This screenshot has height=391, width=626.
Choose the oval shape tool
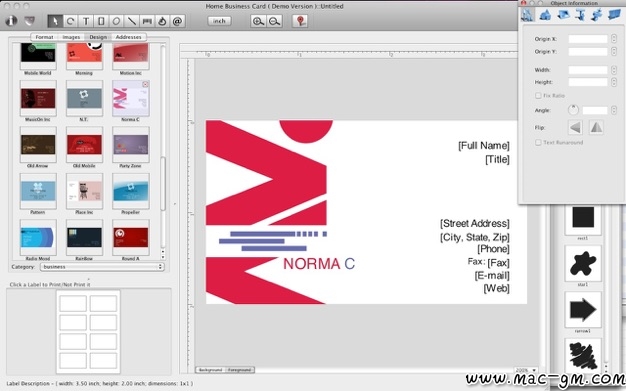[x=116, y=21]
